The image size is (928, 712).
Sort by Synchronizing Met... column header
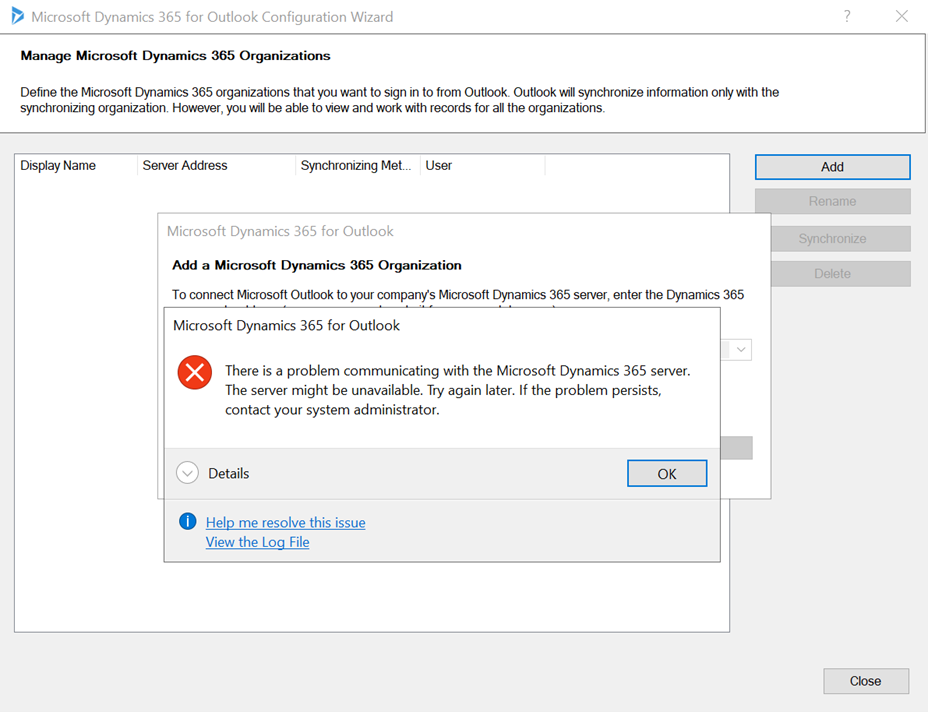point(357,166)
